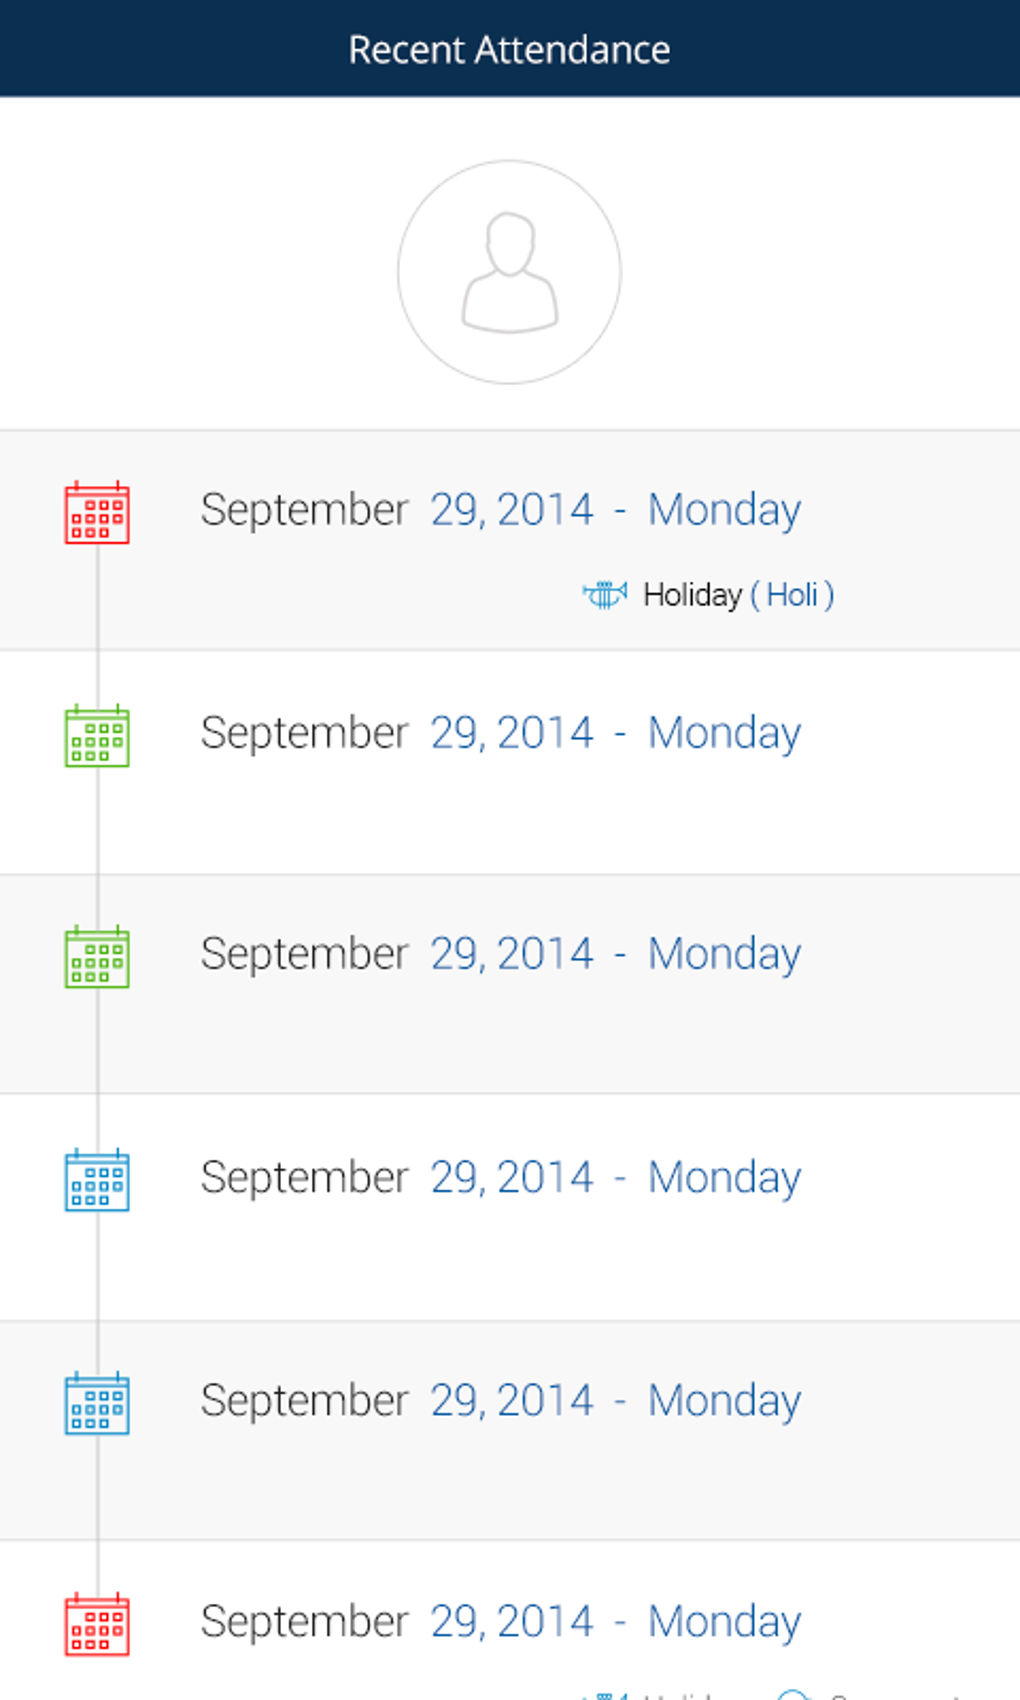Open the profile avatar placeholder
The image size is (1020, 1700).
point(509,272)
